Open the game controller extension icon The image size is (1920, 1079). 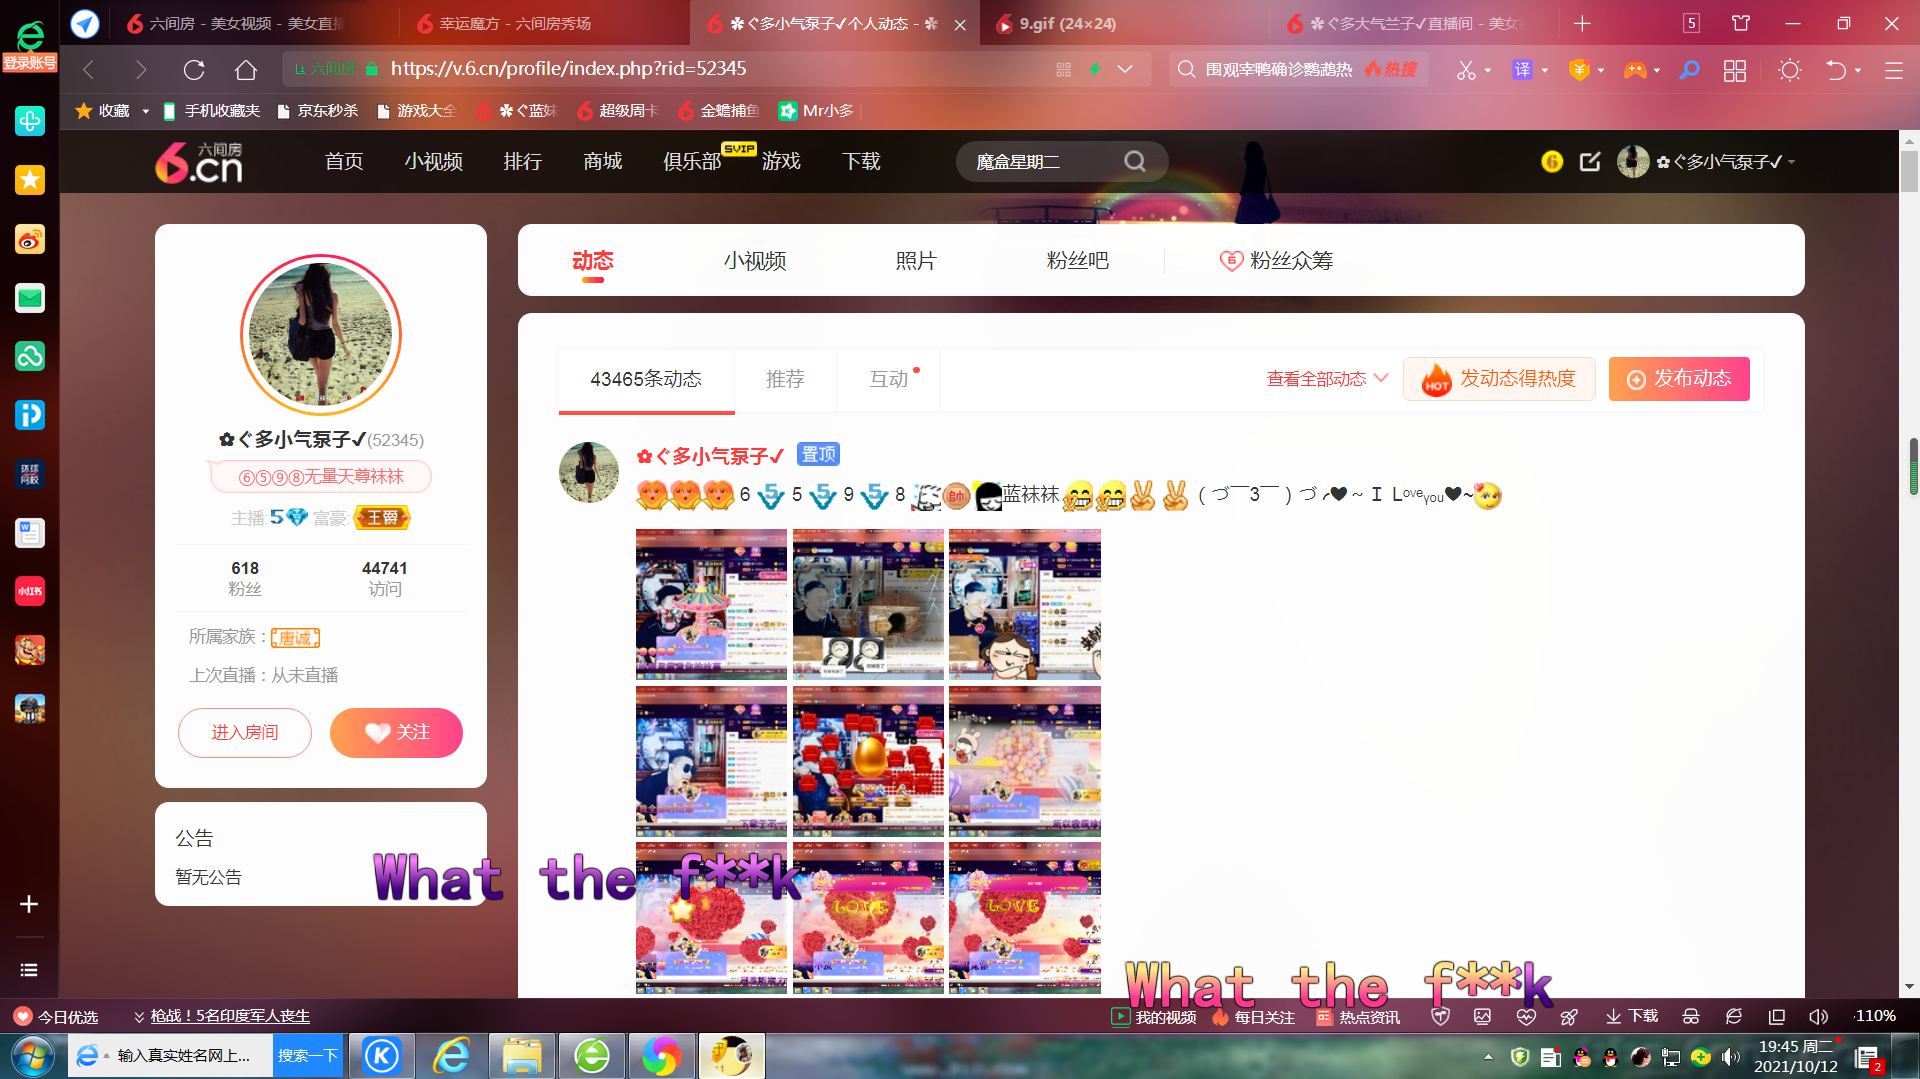1635,70
